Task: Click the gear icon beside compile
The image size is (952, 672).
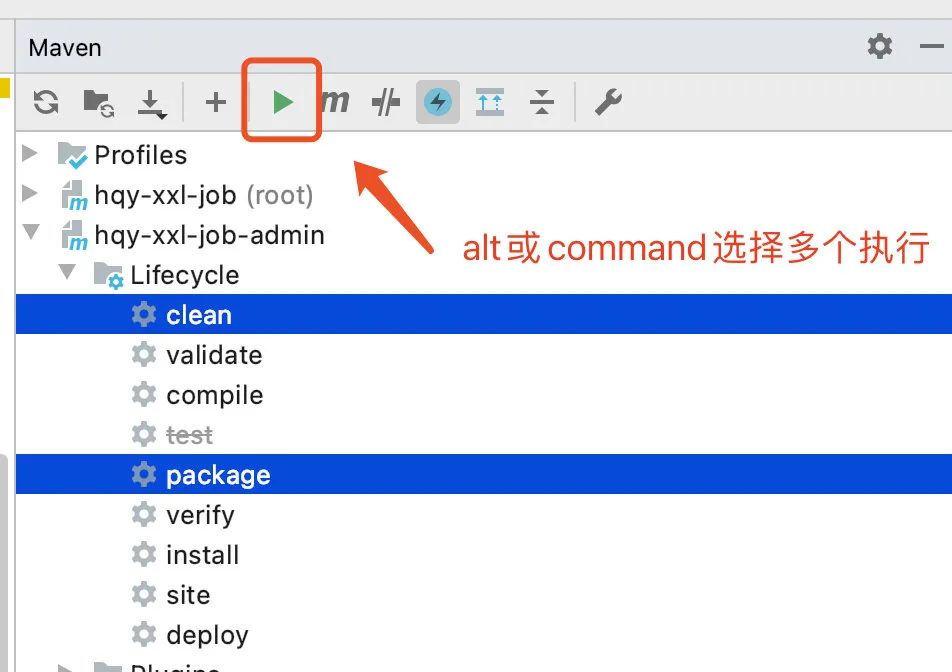Action: [144, 395]
